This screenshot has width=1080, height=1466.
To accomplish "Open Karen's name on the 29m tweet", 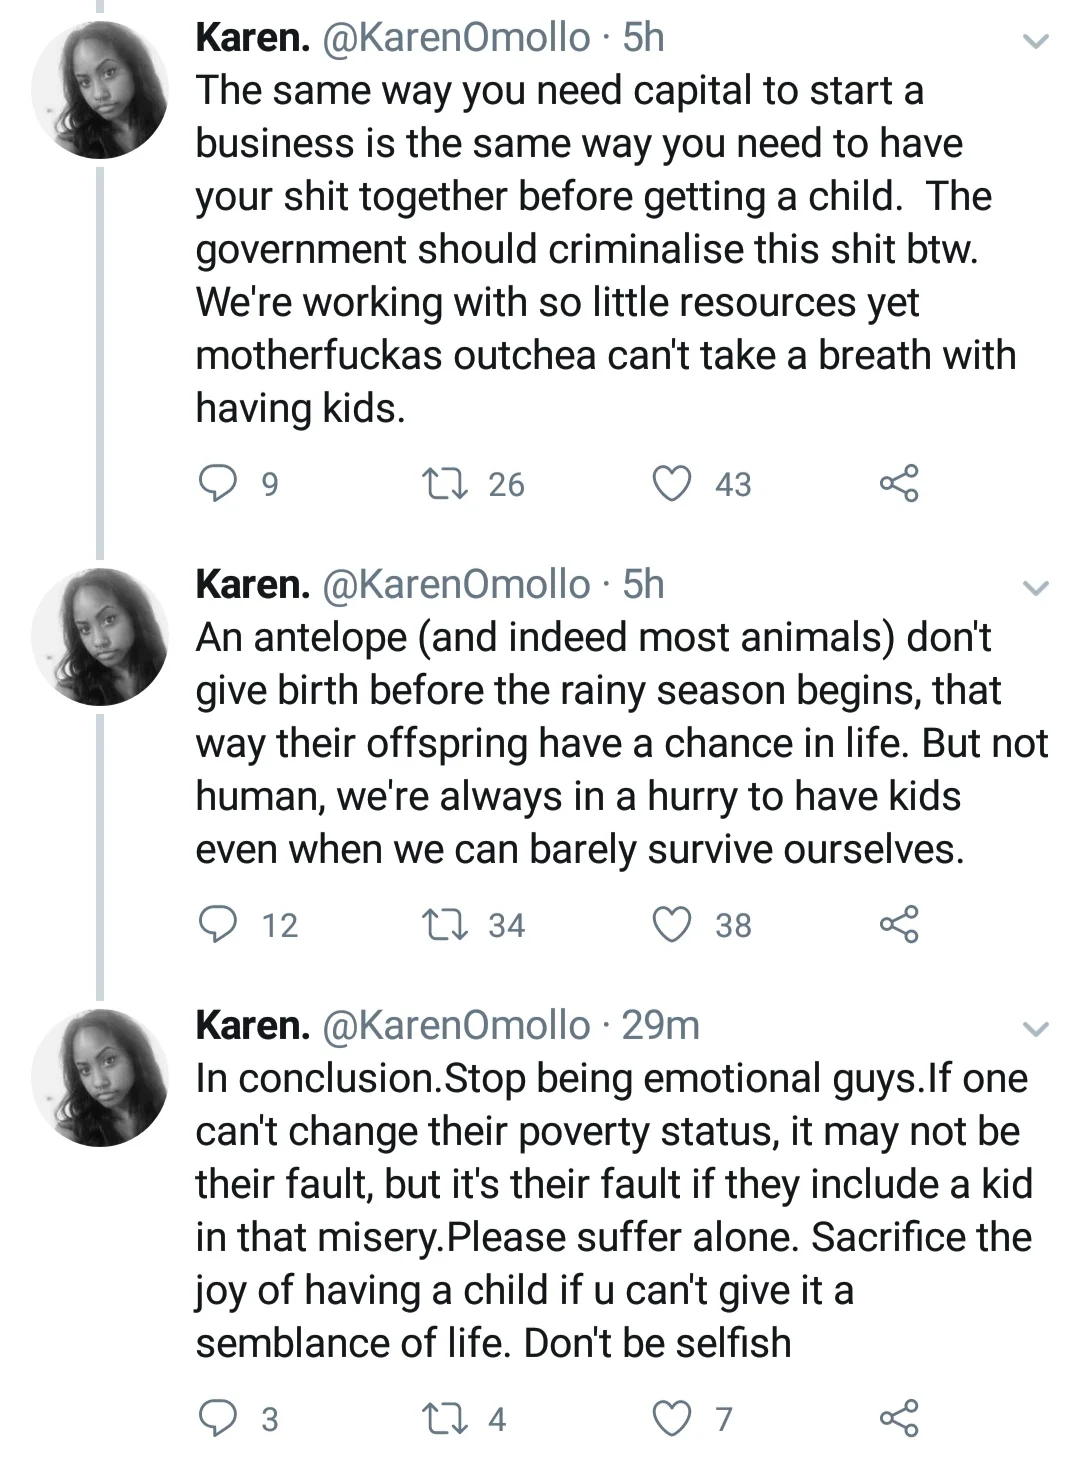I will pyautogui.click(x=252, y=1025).
